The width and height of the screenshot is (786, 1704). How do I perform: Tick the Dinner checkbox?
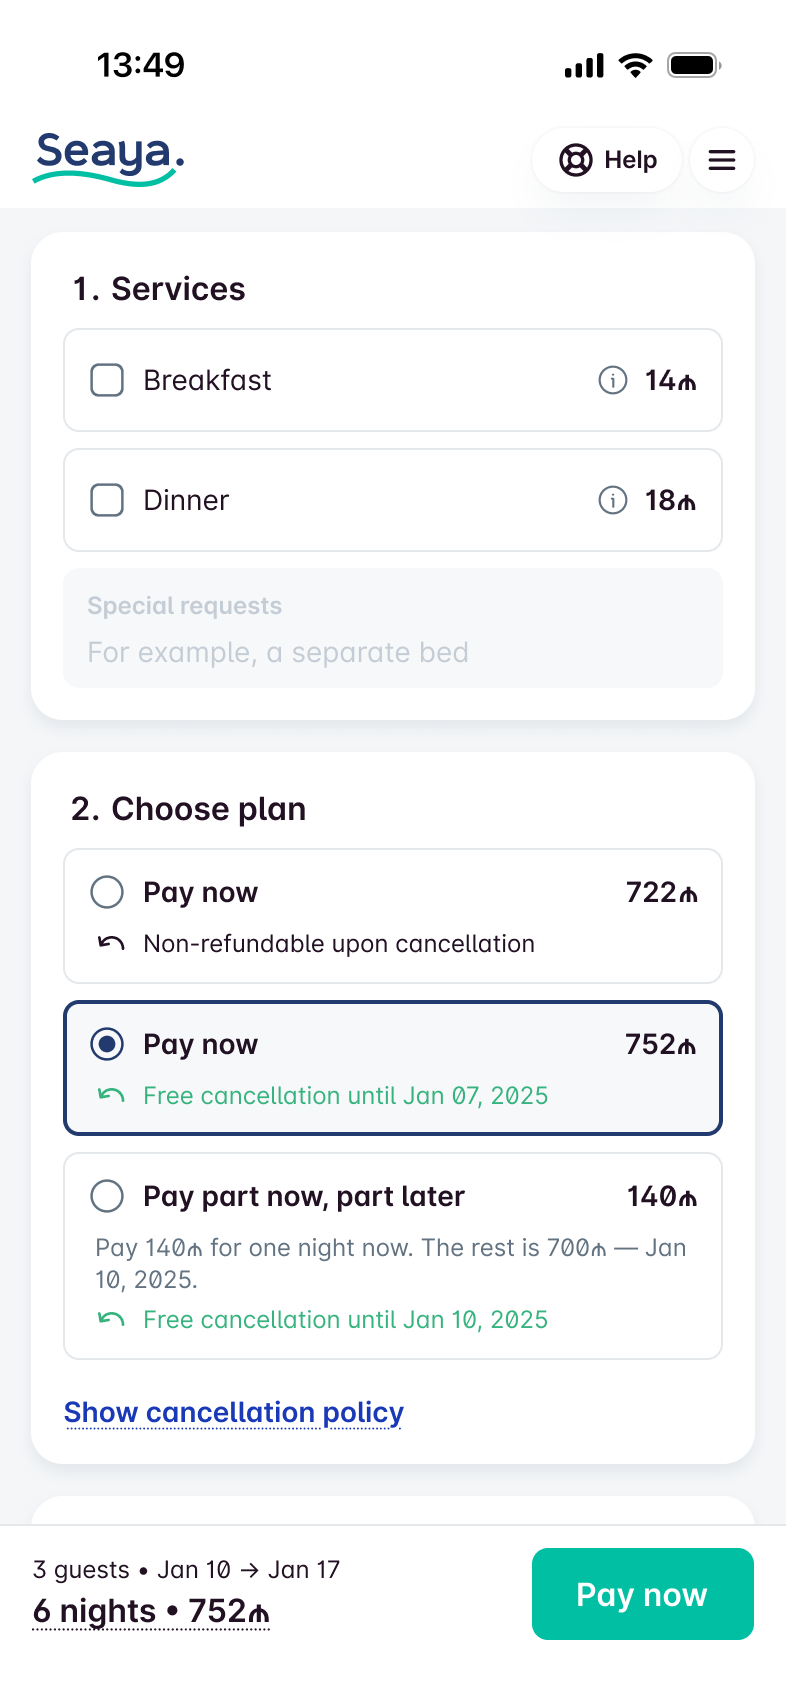click(107, 500)
